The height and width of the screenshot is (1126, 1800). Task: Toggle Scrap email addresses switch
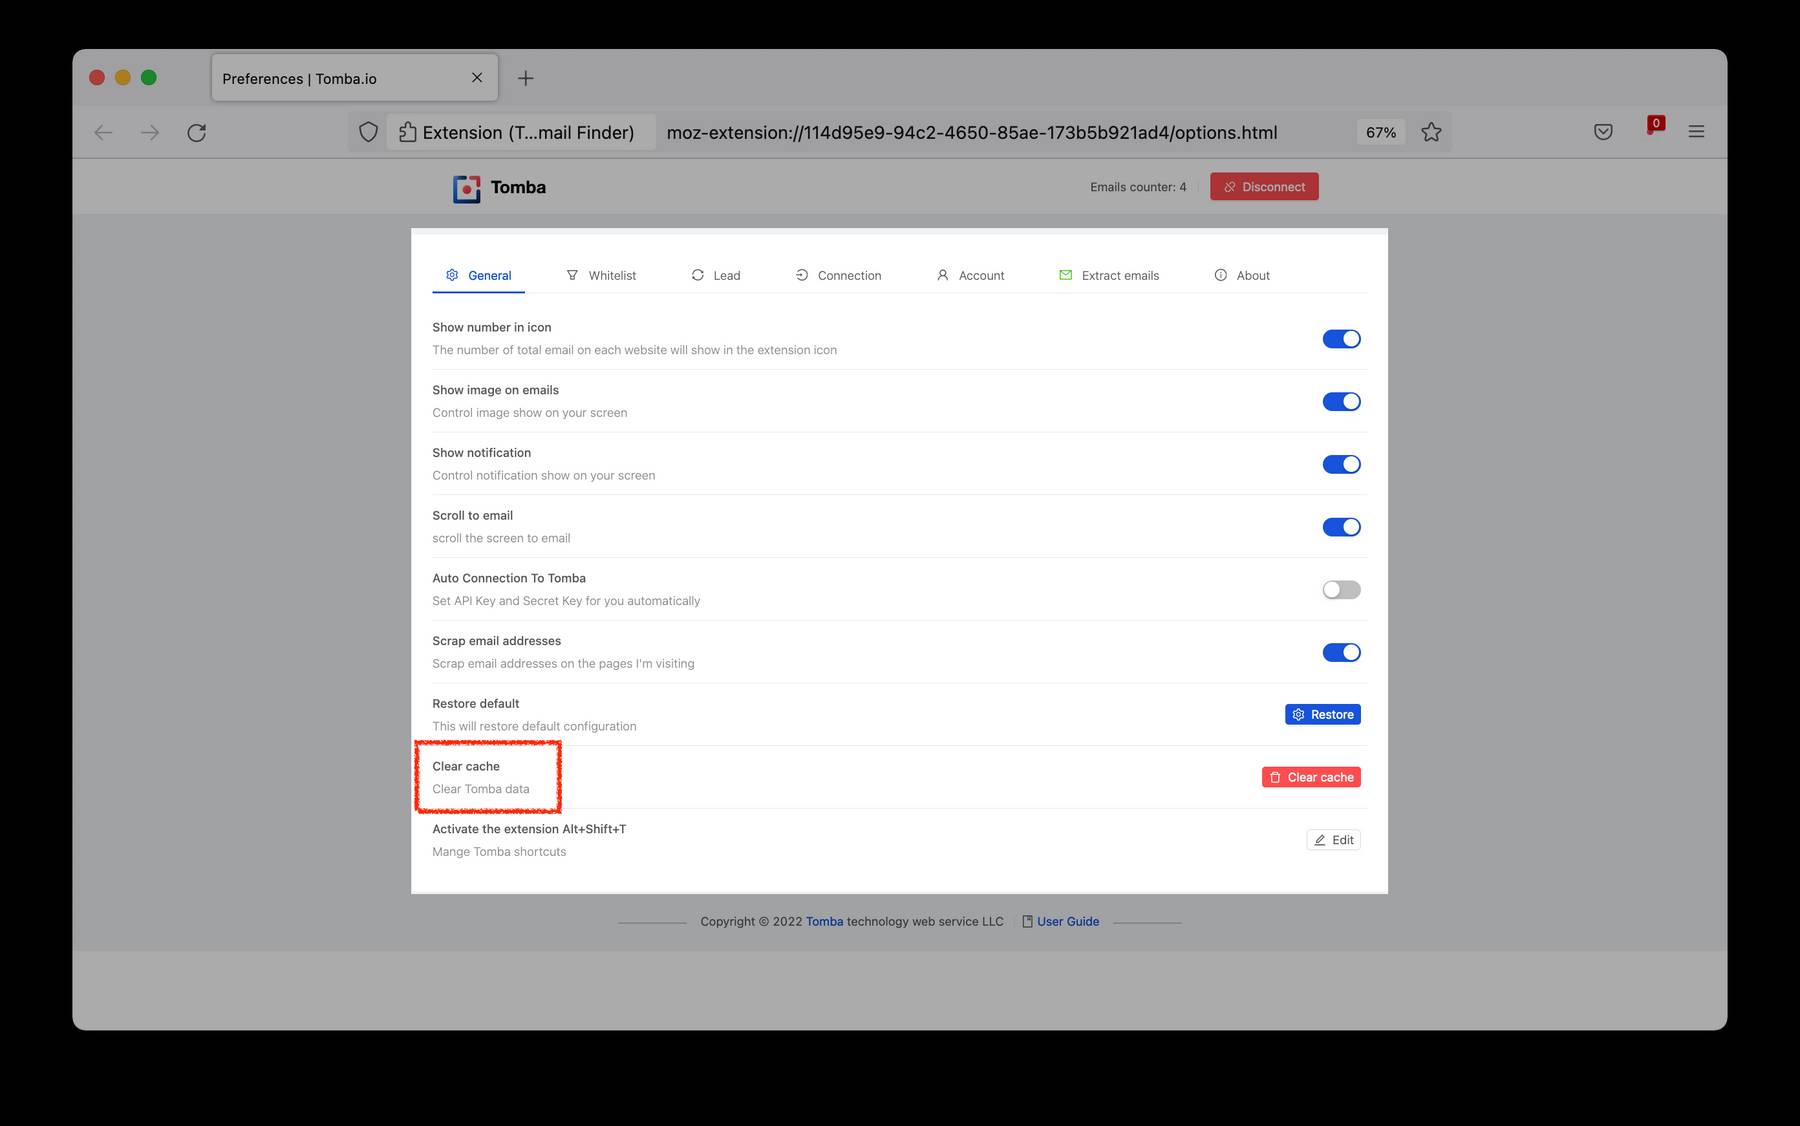pos(1341,652)
